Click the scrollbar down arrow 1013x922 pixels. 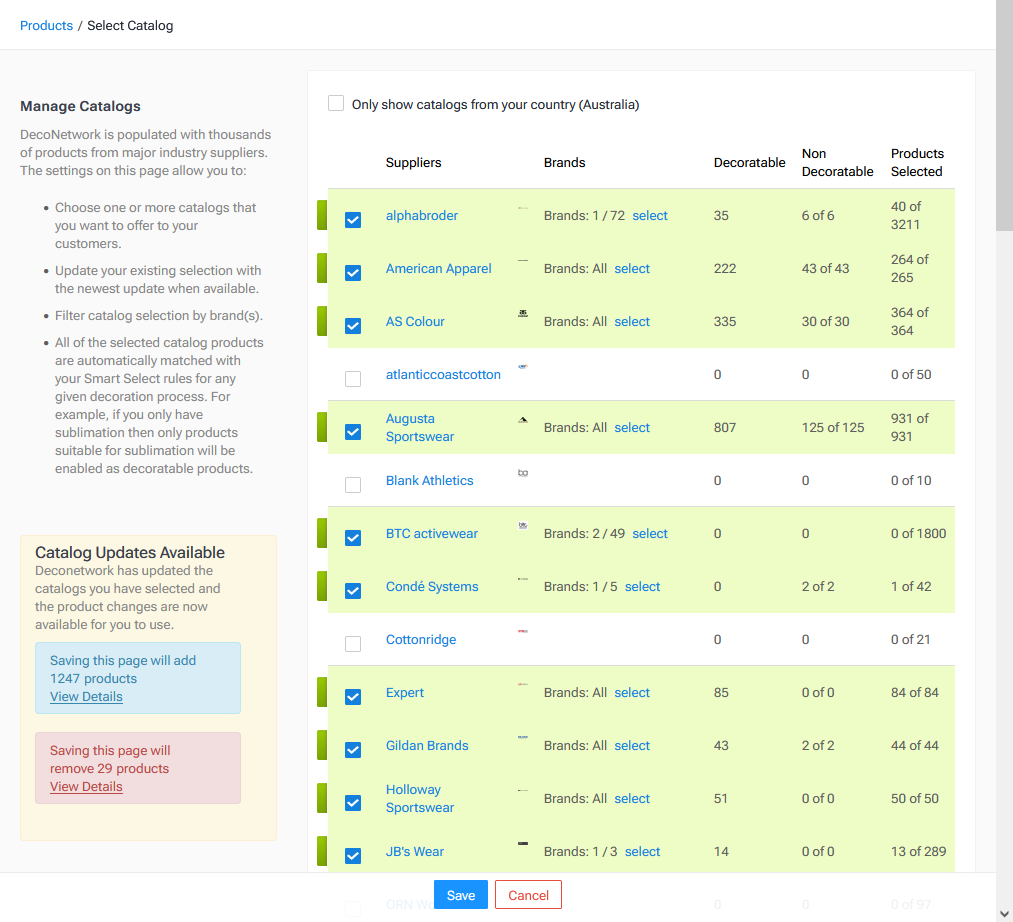tap(1004, 914)
